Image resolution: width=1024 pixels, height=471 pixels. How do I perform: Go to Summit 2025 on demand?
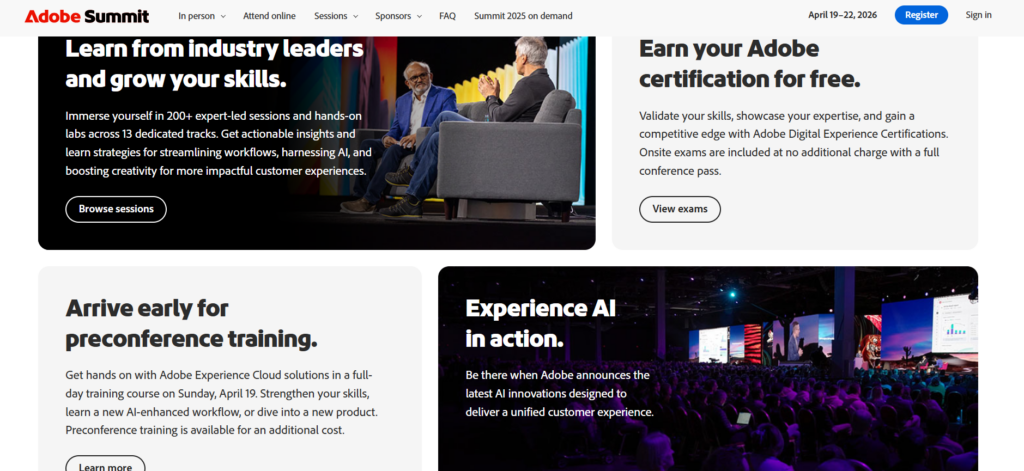click(x=523, y=16)
